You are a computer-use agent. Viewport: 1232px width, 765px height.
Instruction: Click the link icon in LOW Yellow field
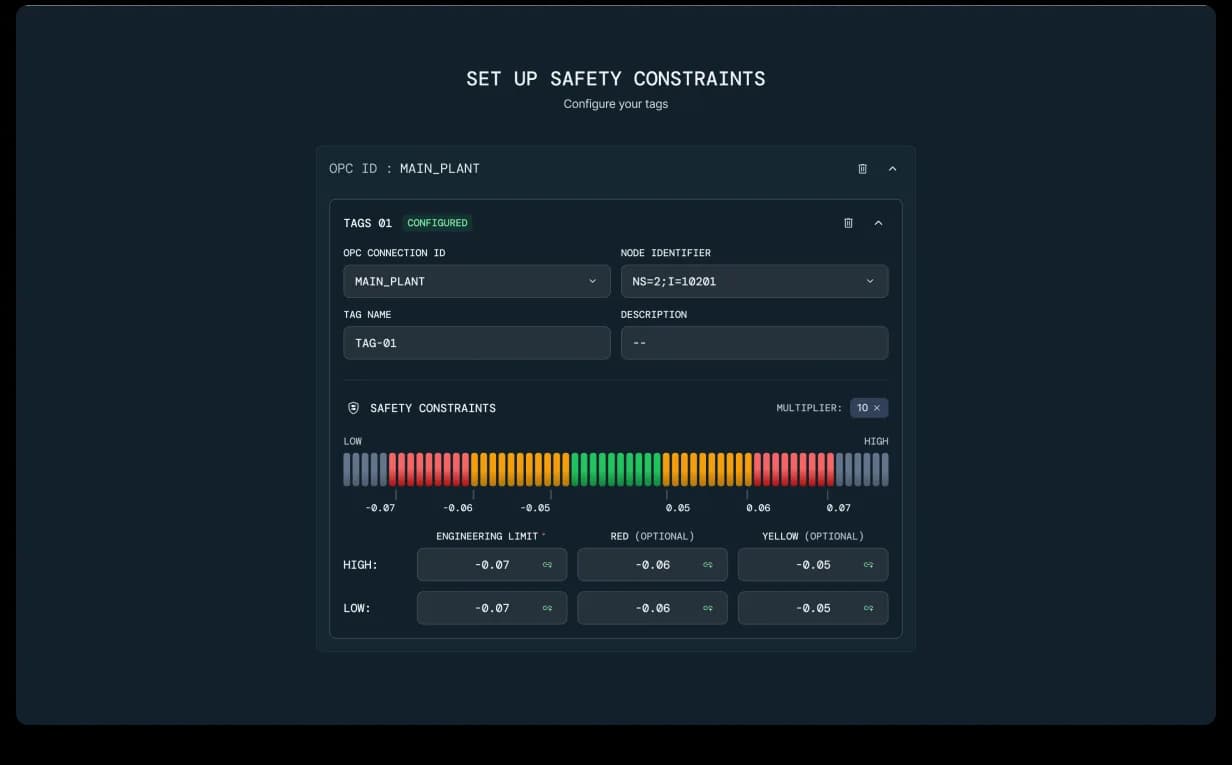(868, 608)
